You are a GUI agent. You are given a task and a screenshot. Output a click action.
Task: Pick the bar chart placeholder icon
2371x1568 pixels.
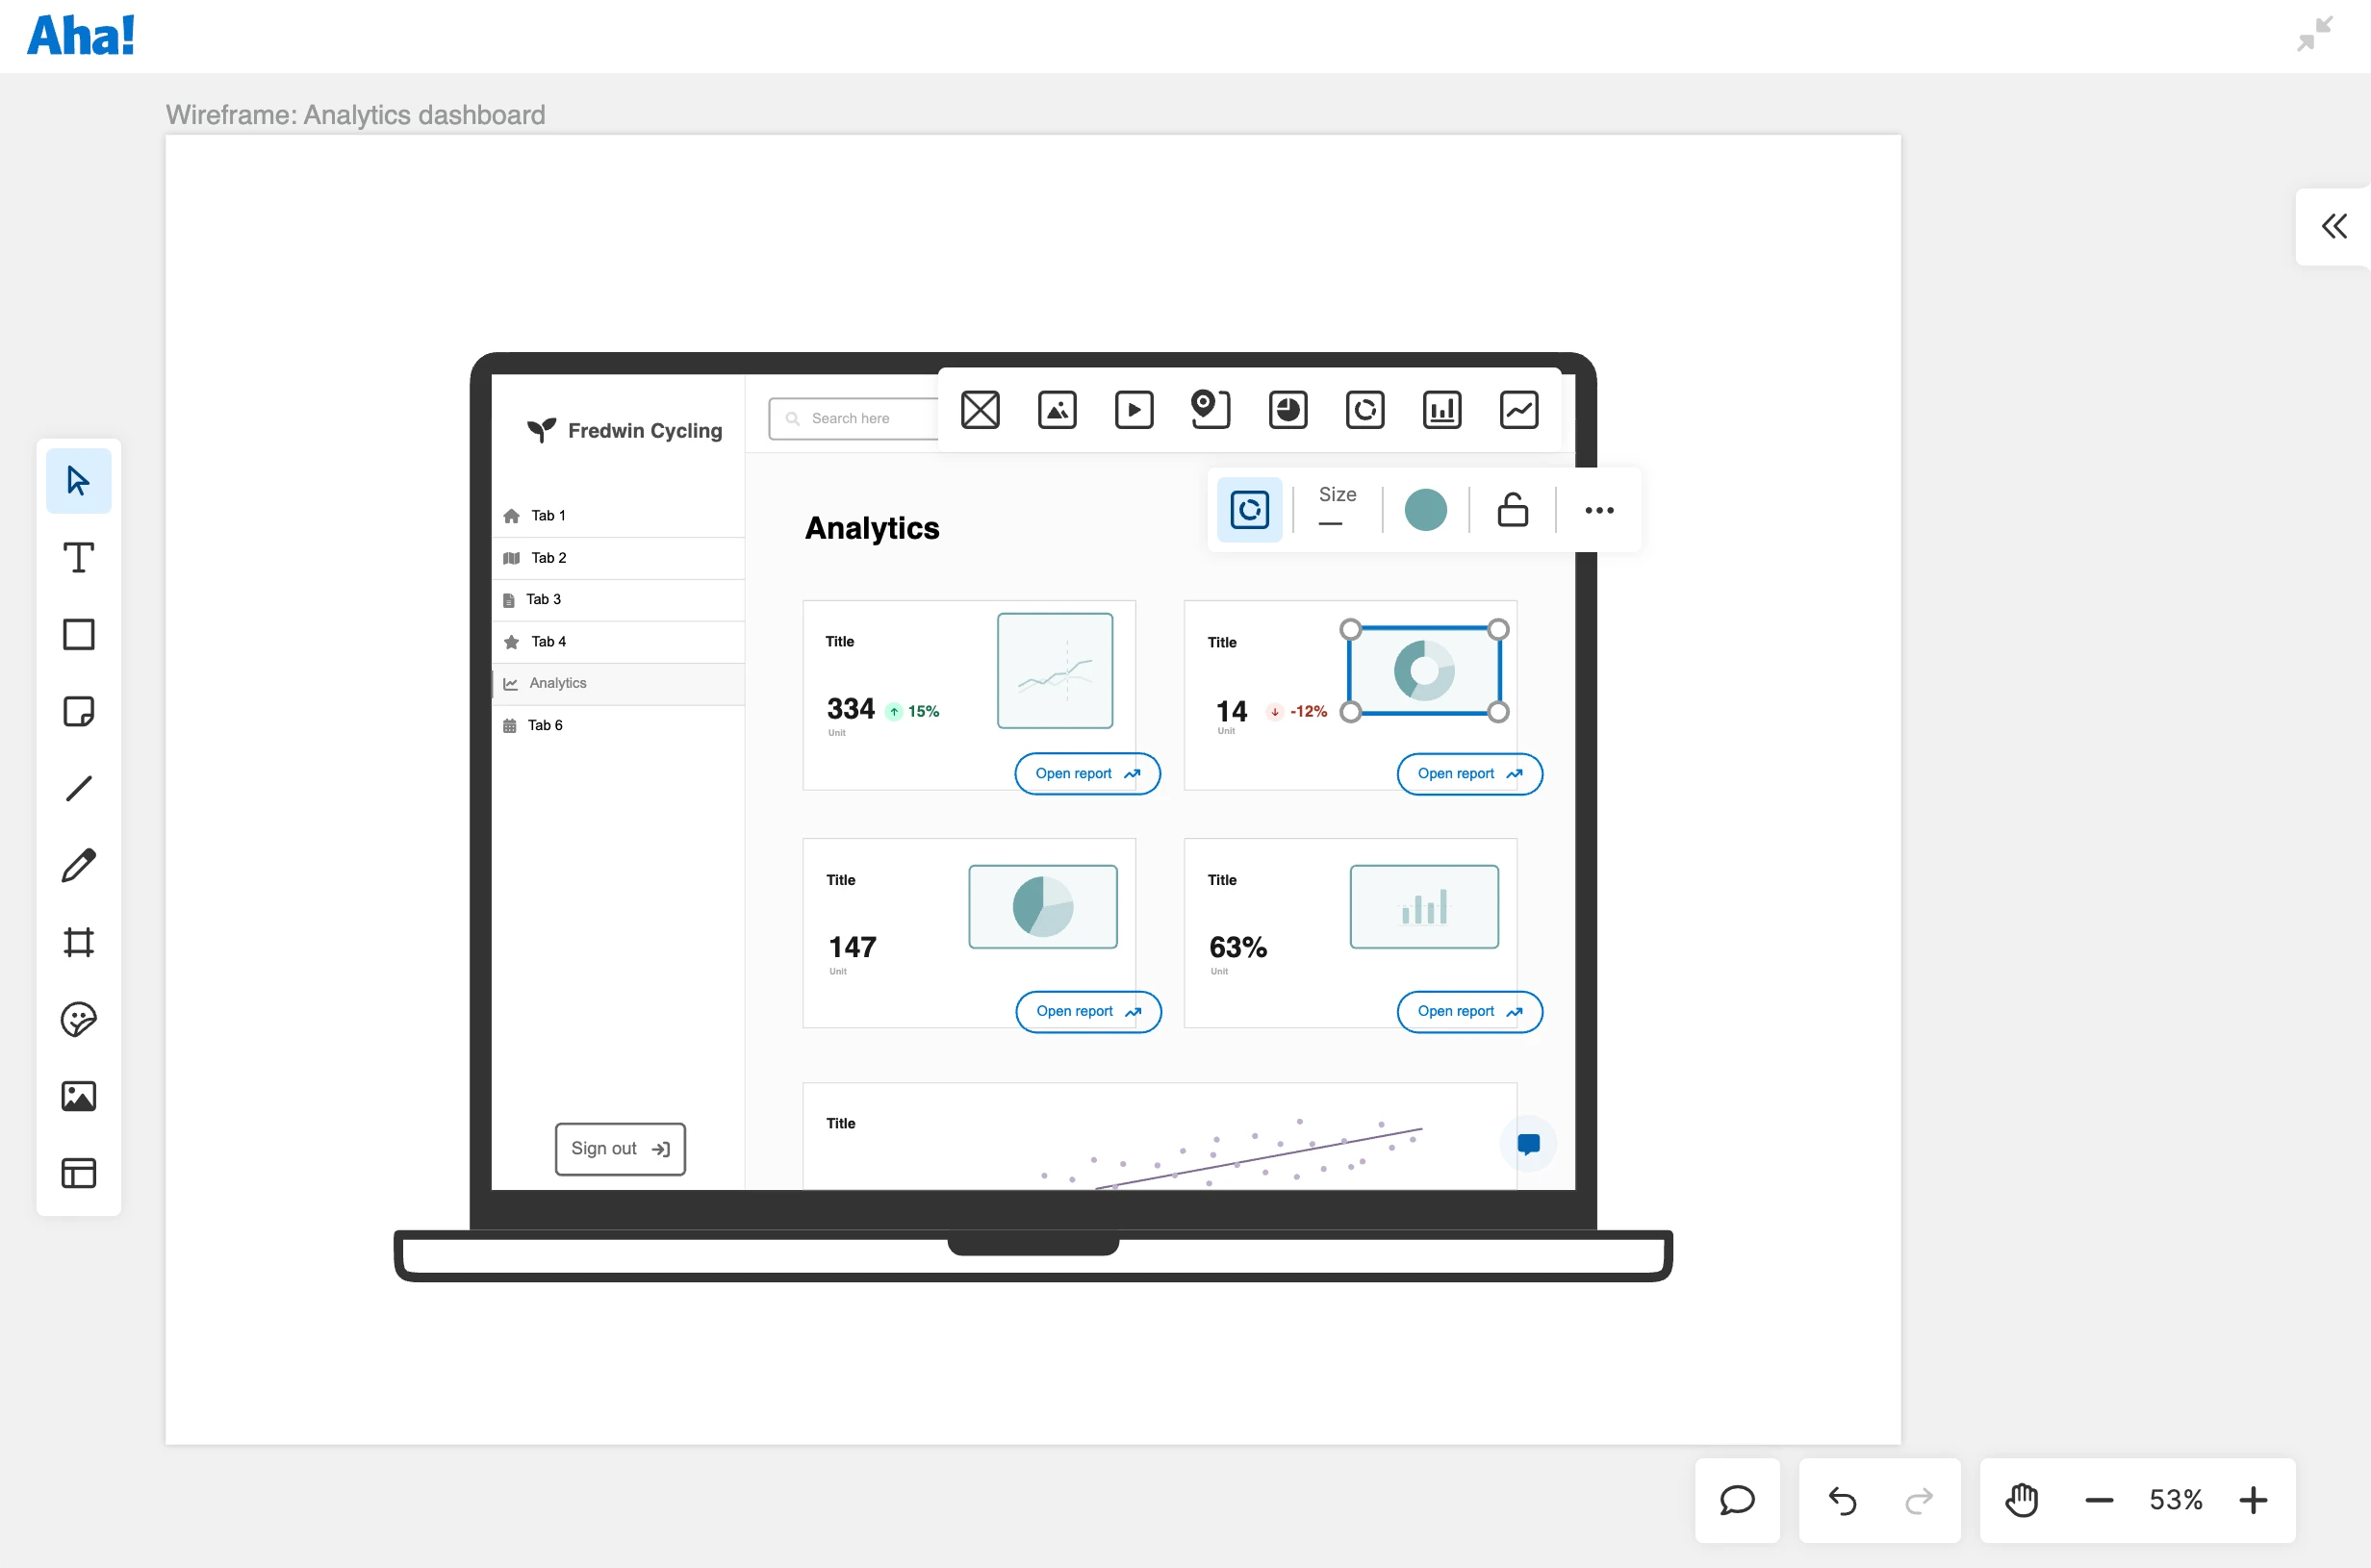click(x=1441, y=410)
